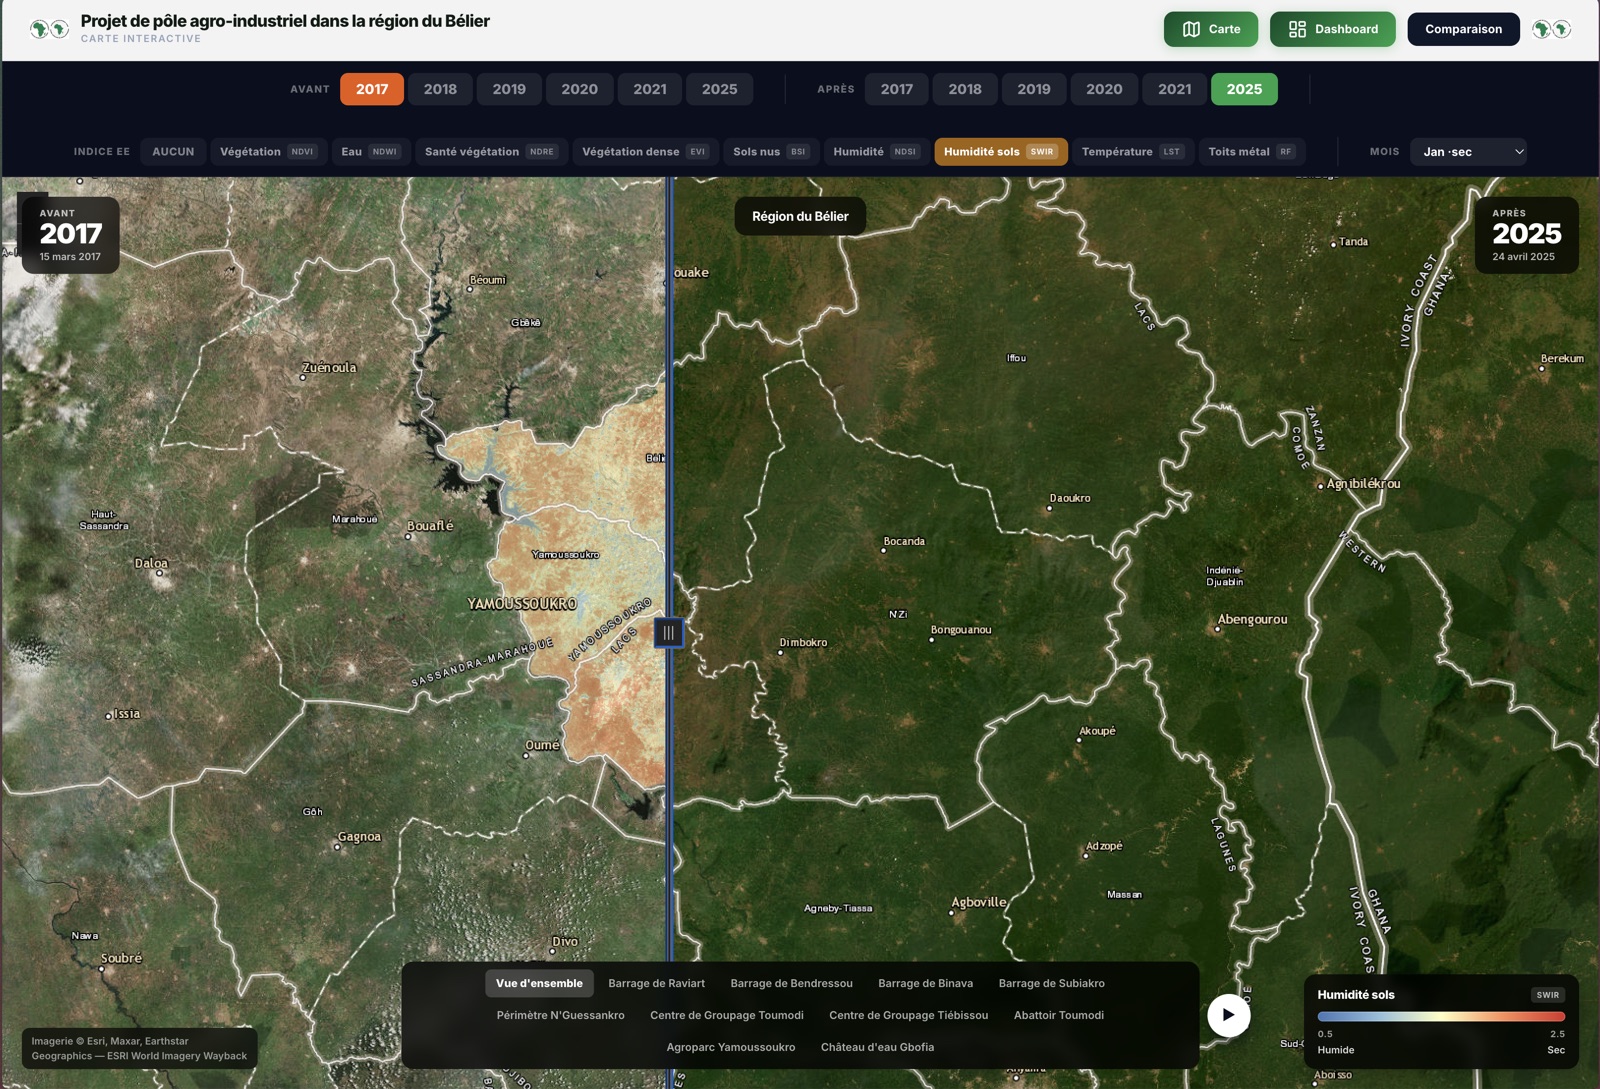Image resolution: width=1600 pixels, height=1089 pixels.
Task: Go to Abattoir Toumodi
Action: (1058, 1016)
